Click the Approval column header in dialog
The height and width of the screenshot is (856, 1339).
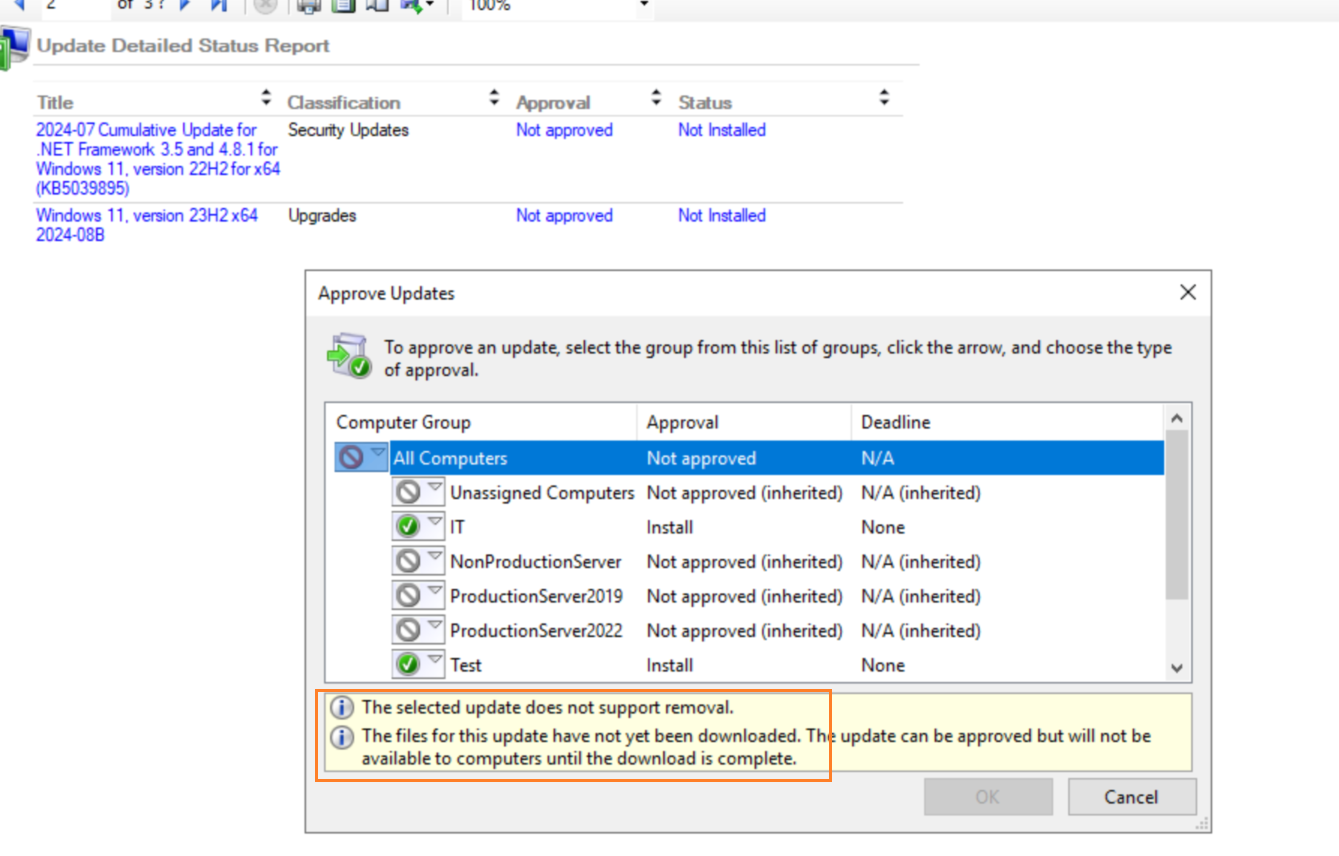(x=743, y=422)
